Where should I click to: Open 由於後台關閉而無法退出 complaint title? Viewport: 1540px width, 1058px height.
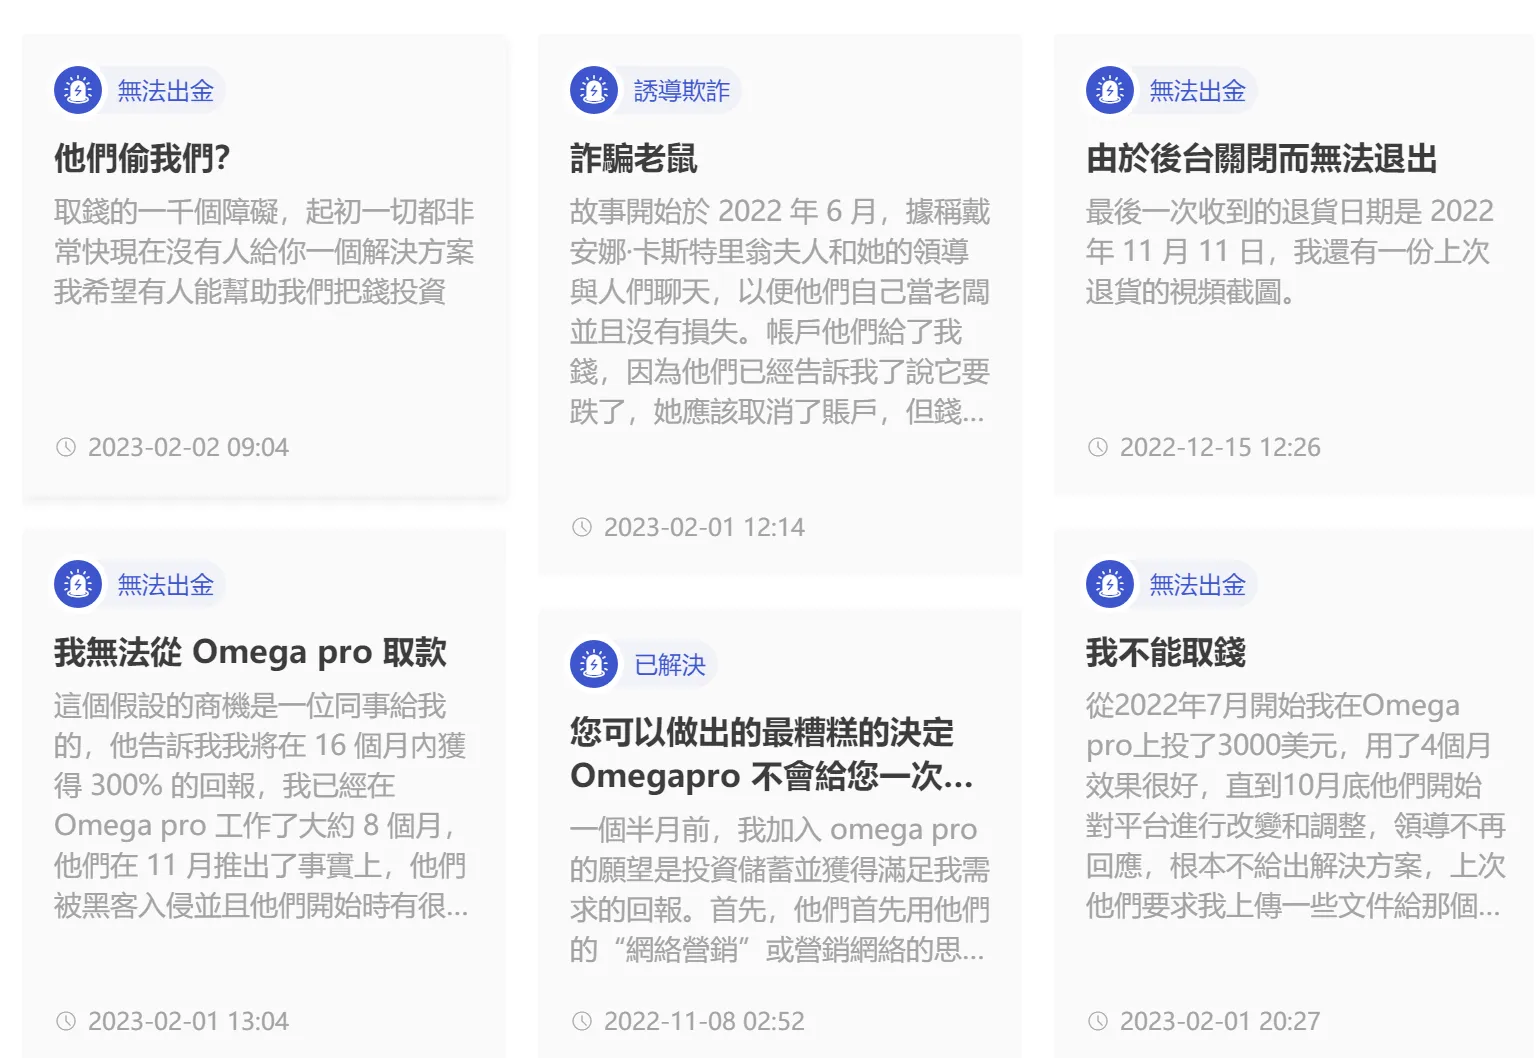coord(1262,158)
